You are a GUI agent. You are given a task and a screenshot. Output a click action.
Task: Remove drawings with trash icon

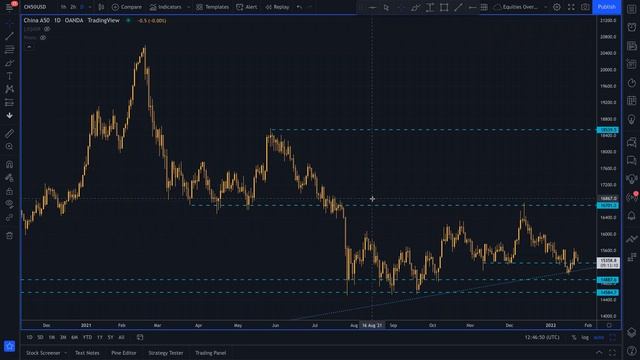click(x=9, y=236)
